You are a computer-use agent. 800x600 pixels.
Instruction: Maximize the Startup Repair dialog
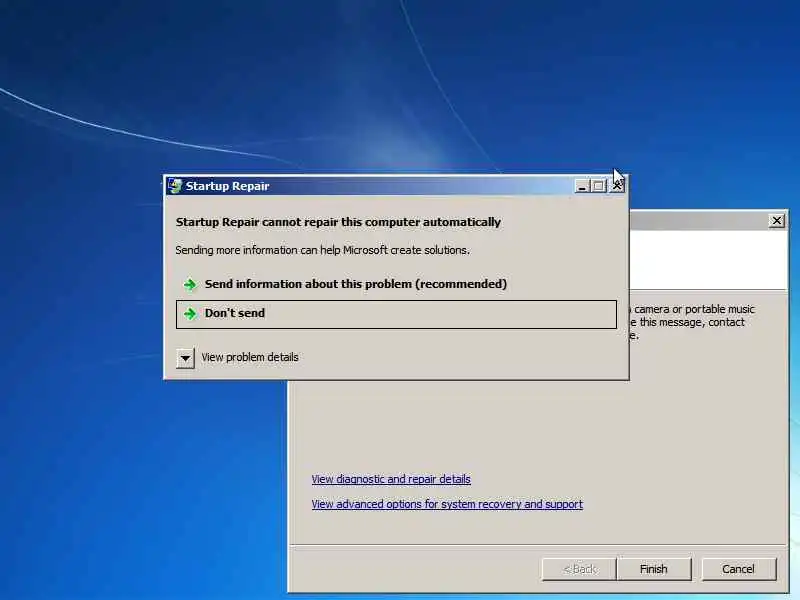tap(599, 186)
